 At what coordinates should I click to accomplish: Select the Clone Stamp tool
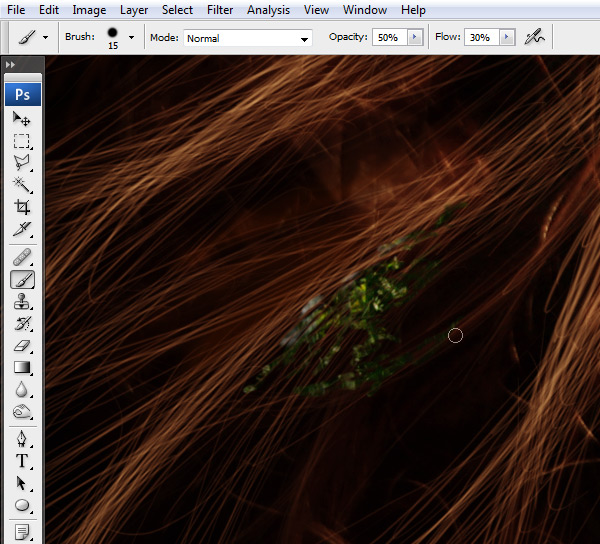coord(22,301)
